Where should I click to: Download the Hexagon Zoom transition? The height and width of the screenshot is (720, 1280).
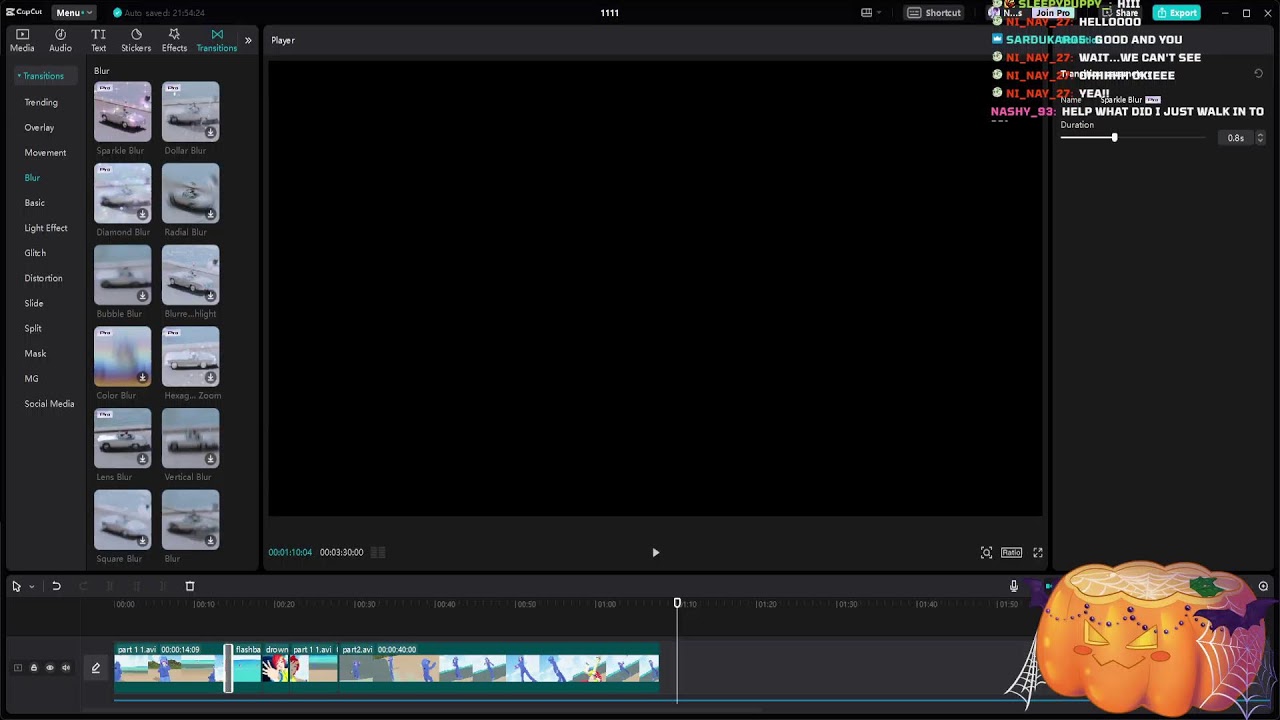click(x=210, y=377)
